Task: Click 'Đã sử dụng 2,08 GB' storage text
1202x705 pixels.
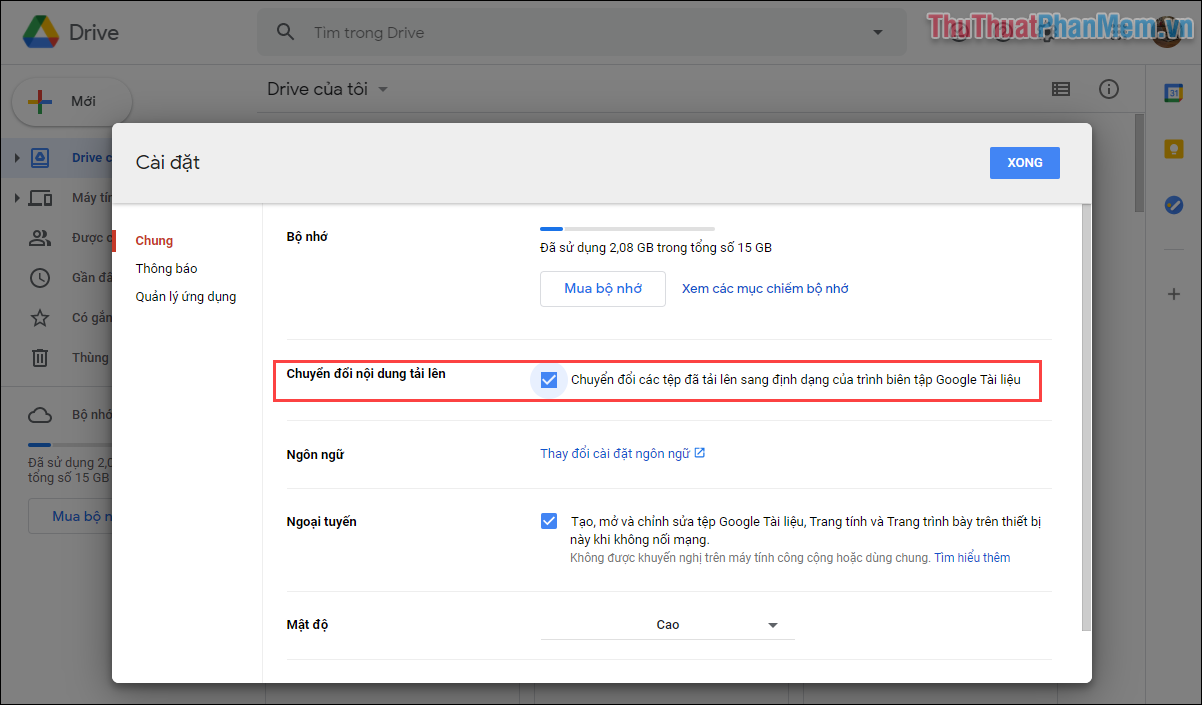Action: [655, 247]
